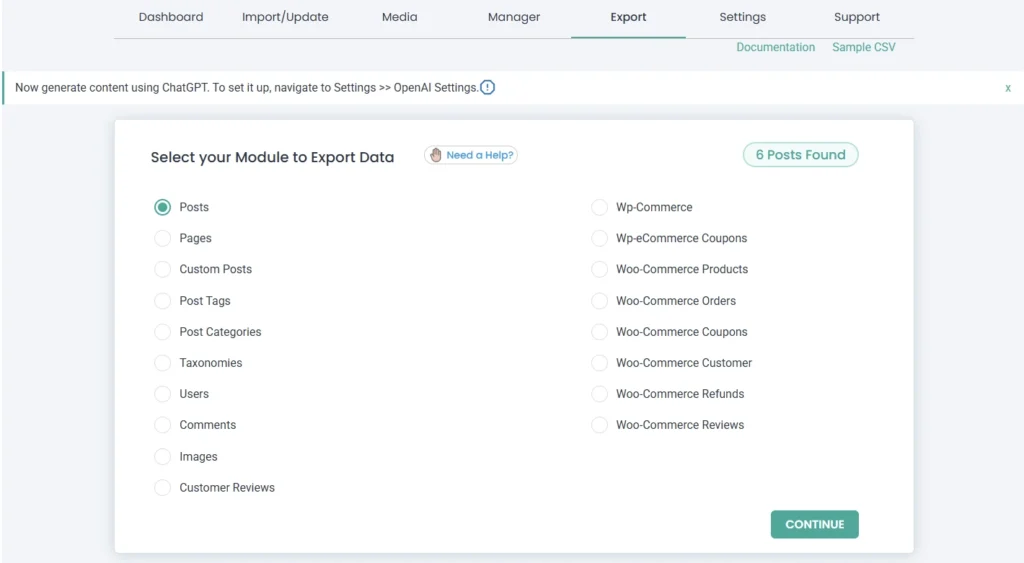Click the Need a Help hand icon
The width and height of the screenshot is (1024, 563).
coord(435,155)
